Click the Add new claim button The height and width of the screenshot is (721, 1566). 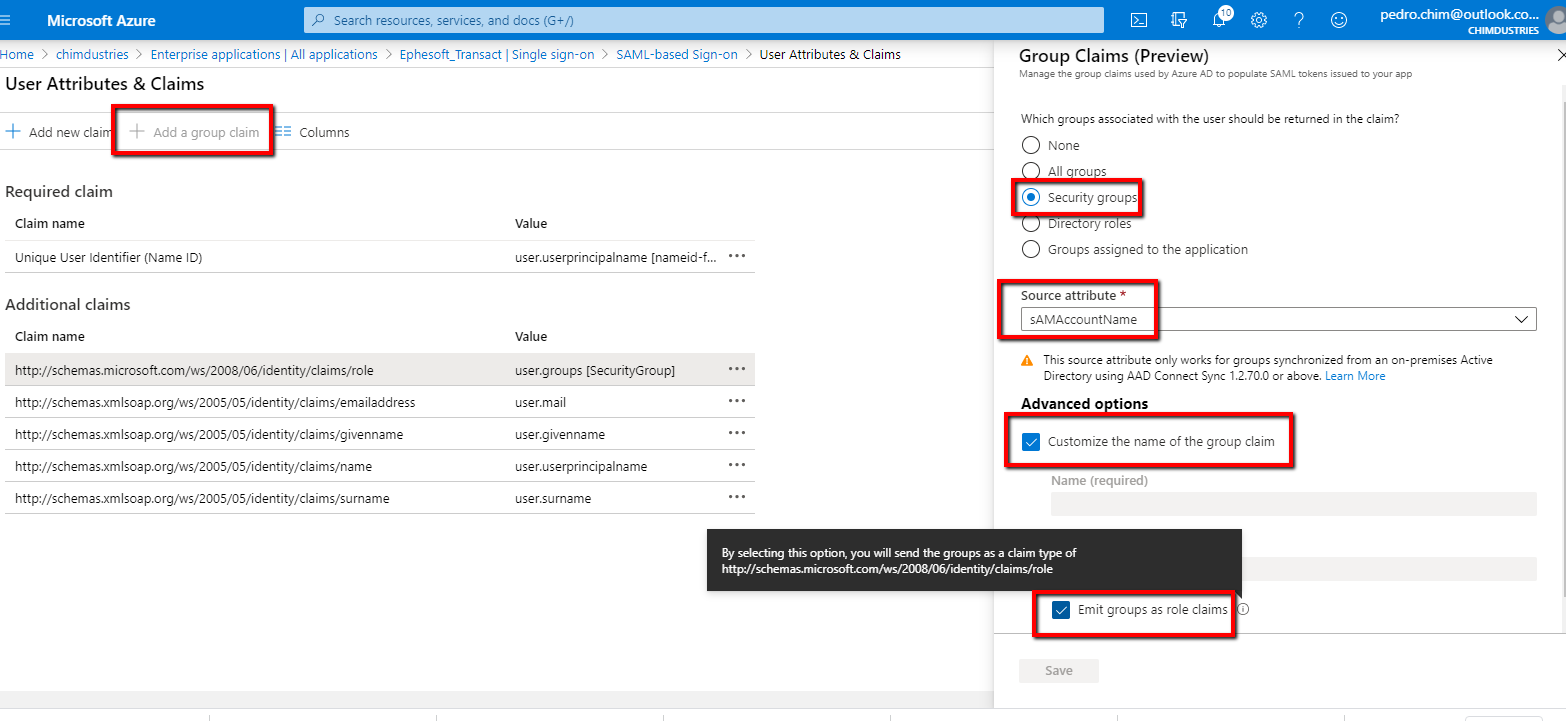pyautogui.click(x=59, y=132)
